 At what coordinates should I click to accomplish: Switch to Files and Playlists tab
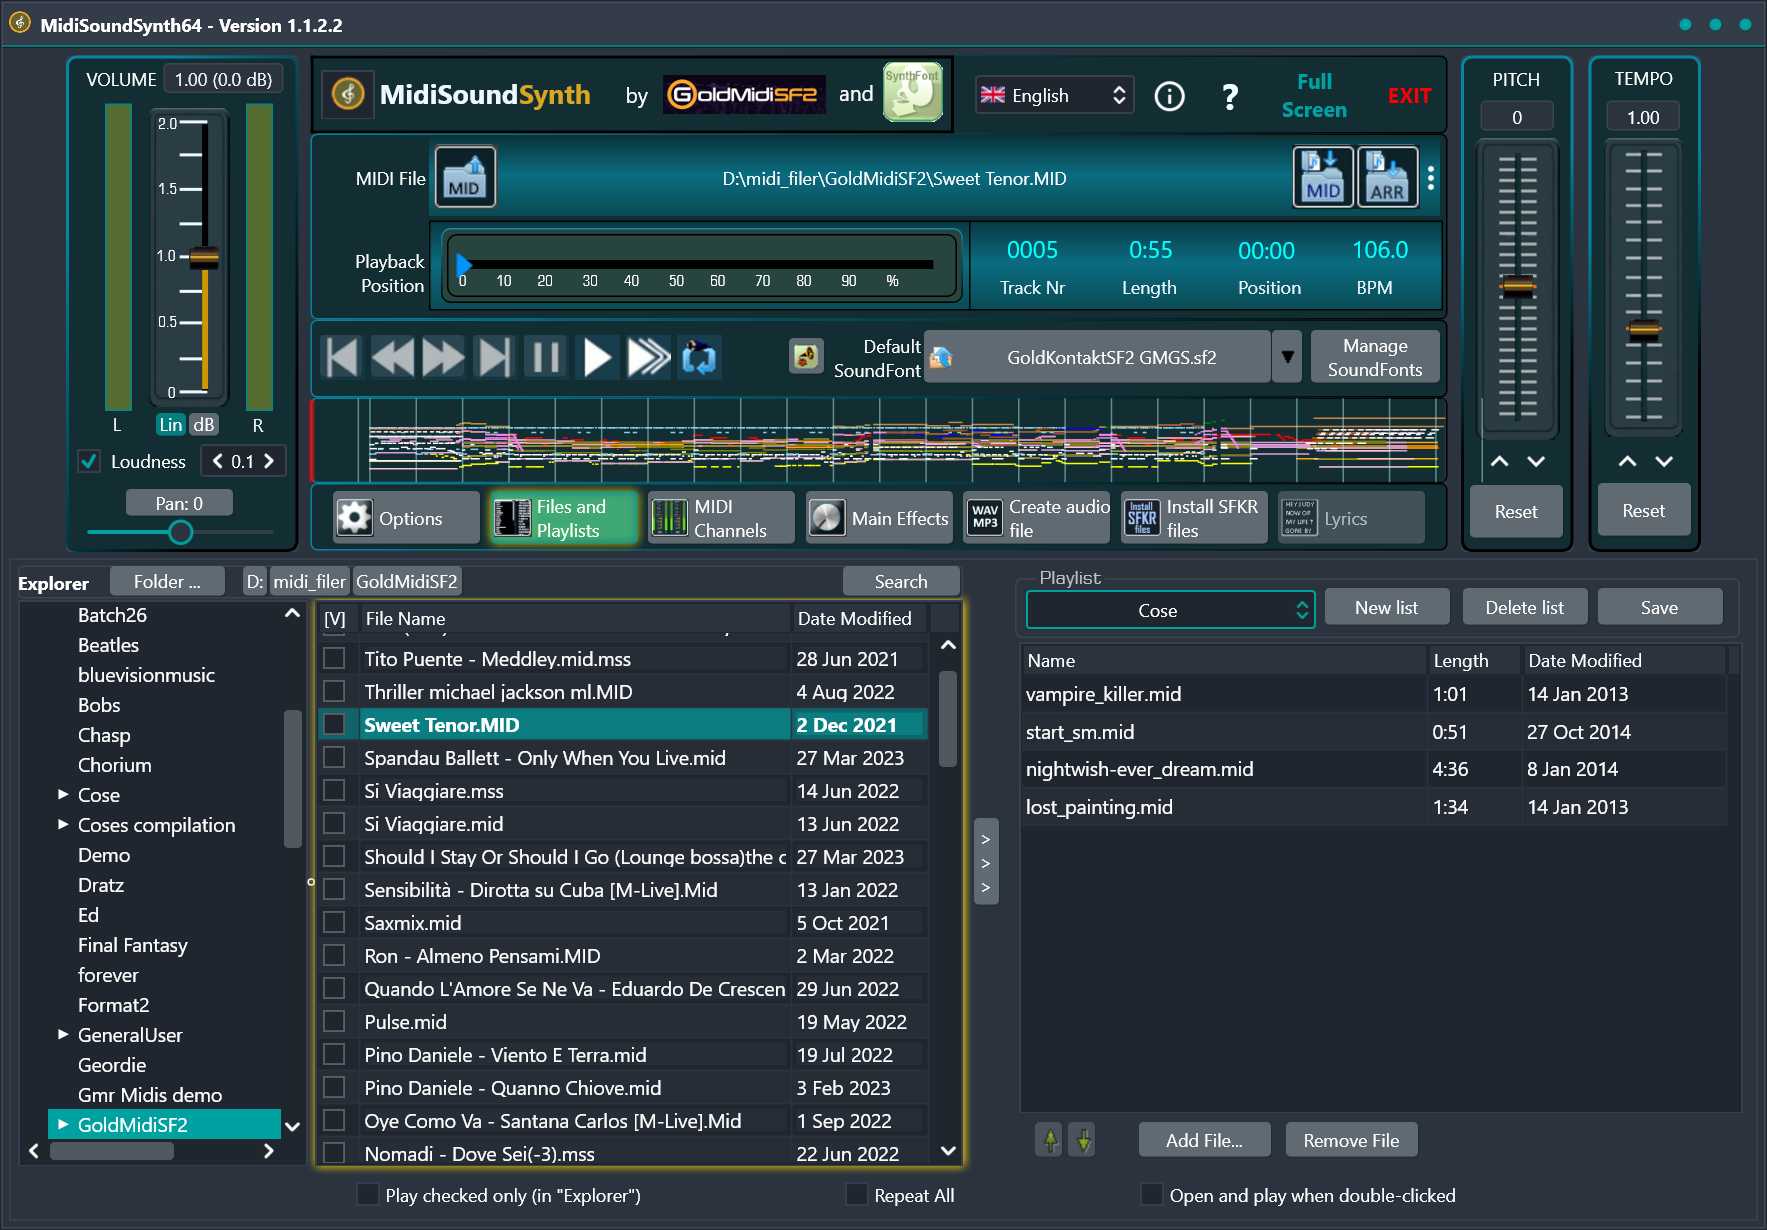[564, 518]
